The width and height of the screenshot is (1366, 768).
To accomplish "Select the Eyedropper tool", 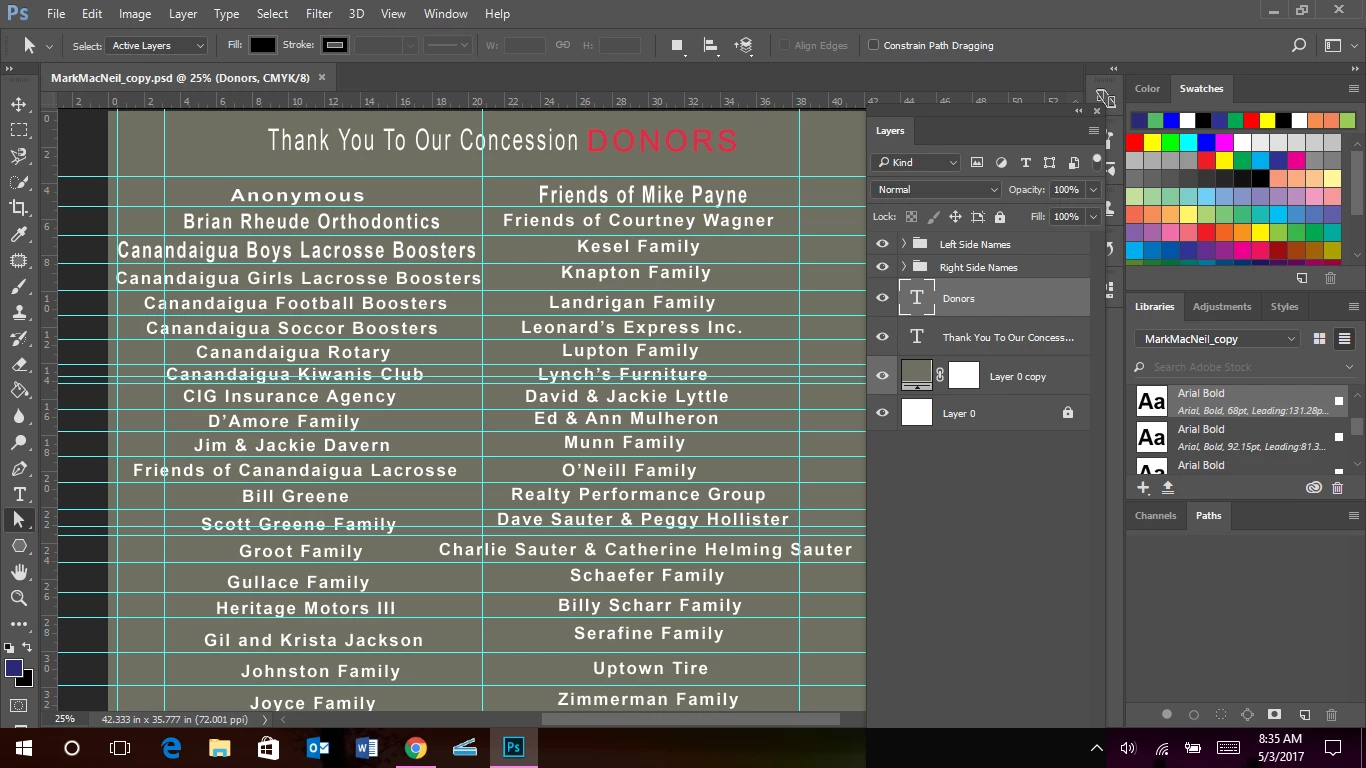I will point(19,234).
